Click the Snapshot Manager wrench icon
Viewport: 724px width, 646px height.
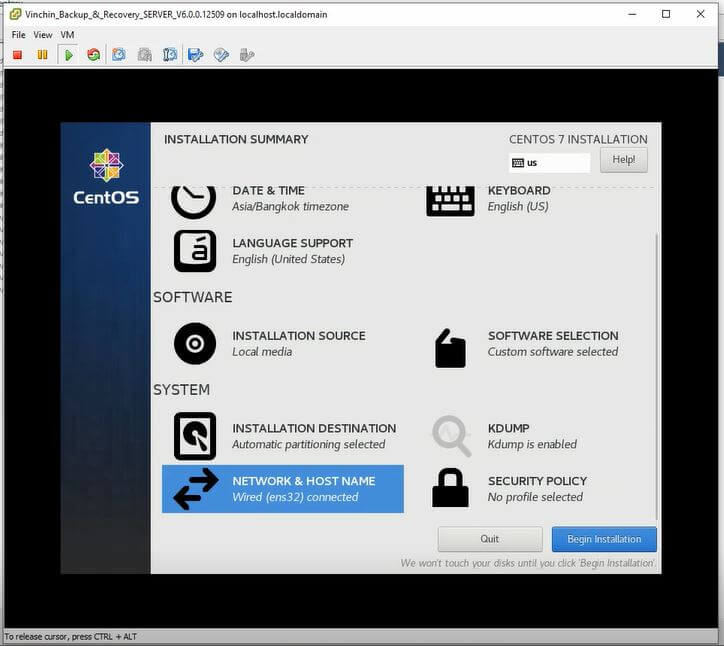pos(169,55)
